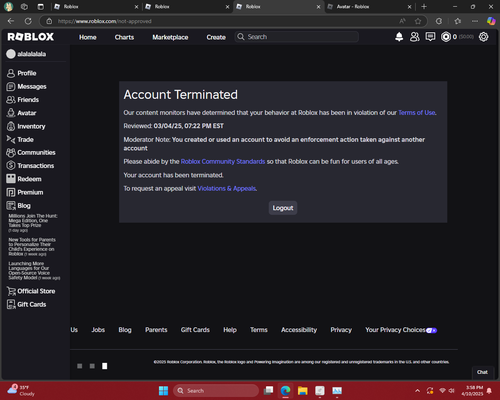The width and height of the screenshot is (500, 400).
Task: Open Edge settings and more menu
Action: 475,21
